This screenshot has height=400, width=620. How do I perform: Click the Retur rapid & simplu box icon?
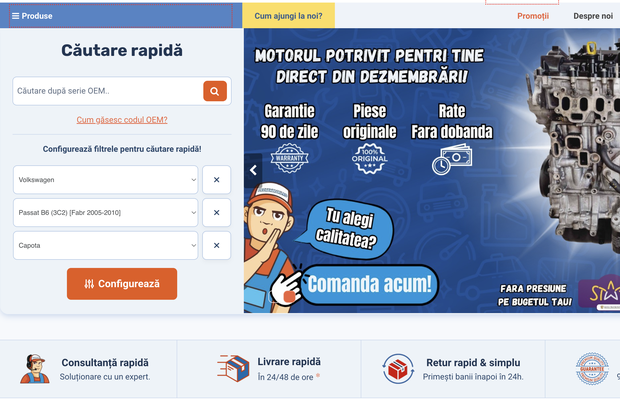point(398,369)
